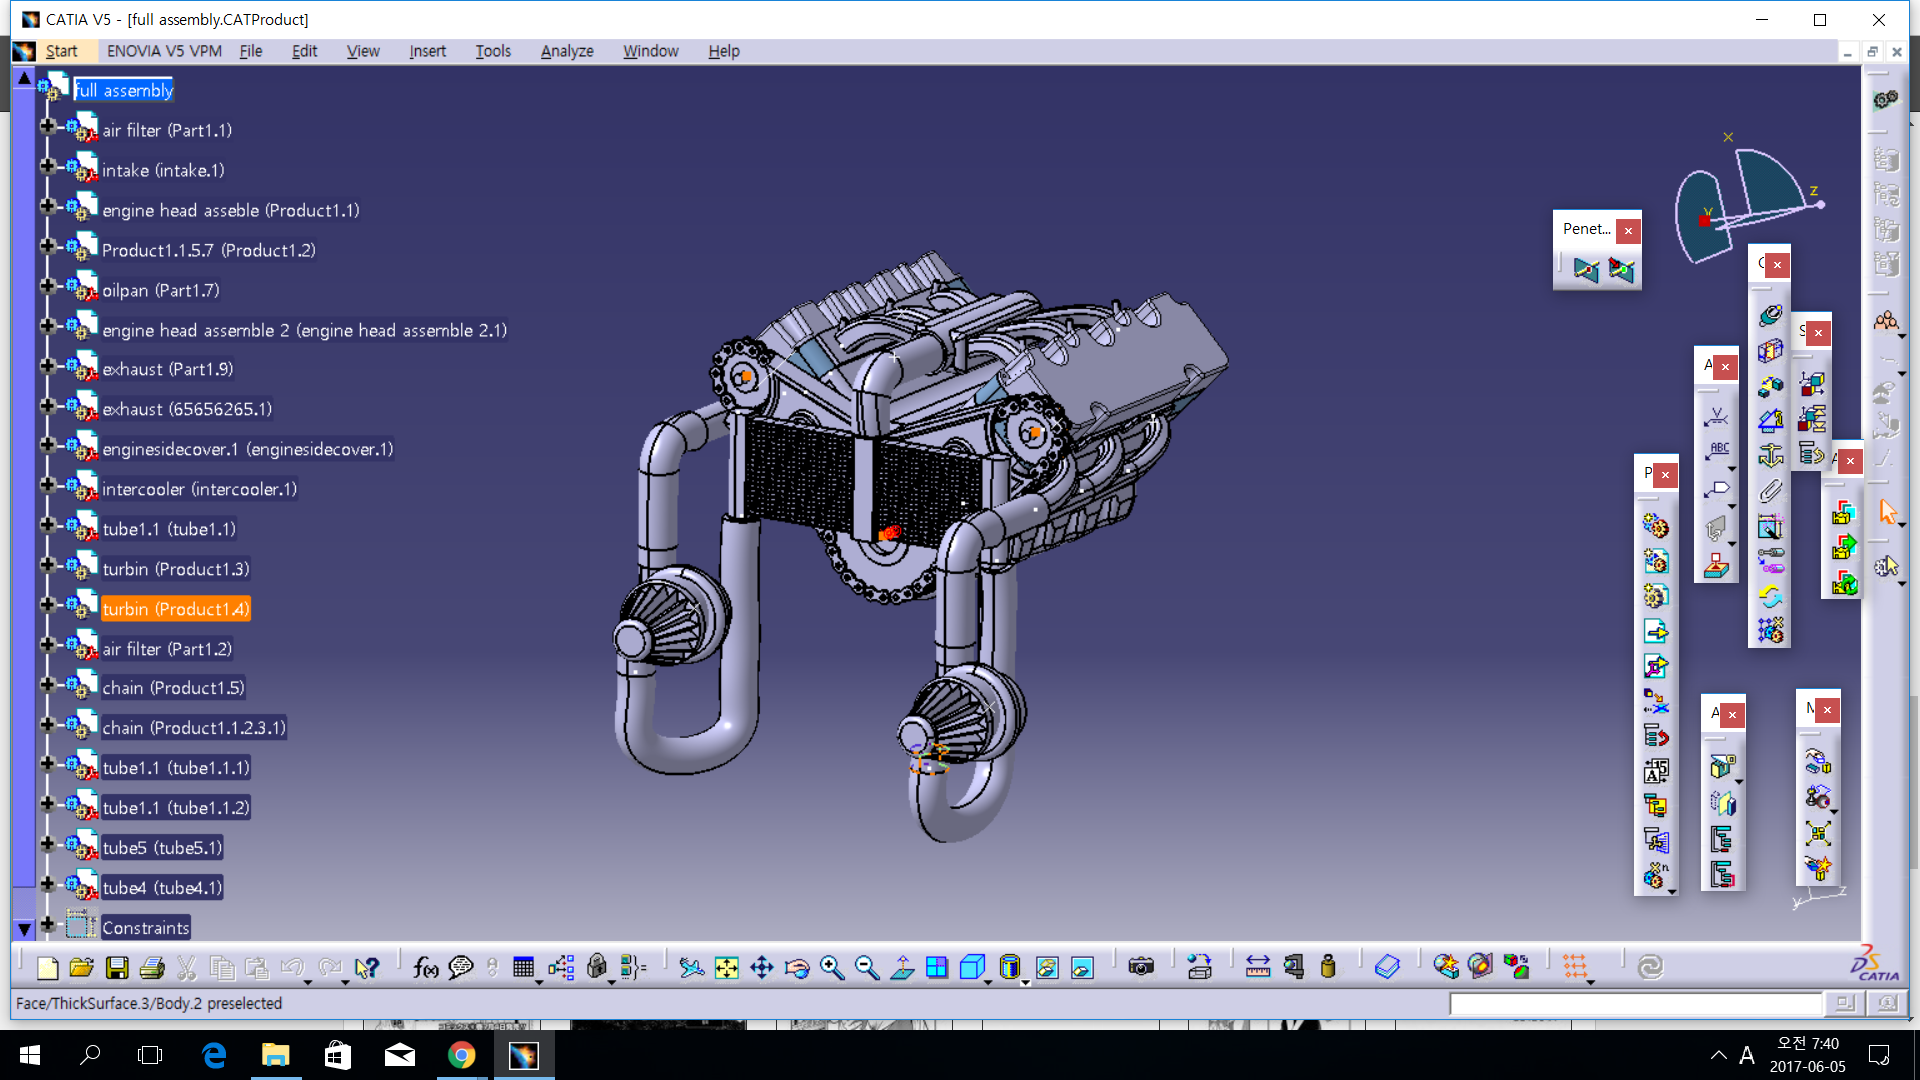
Task: Click the anchor Fix Component constraint icon
Action: point(1771,456)
